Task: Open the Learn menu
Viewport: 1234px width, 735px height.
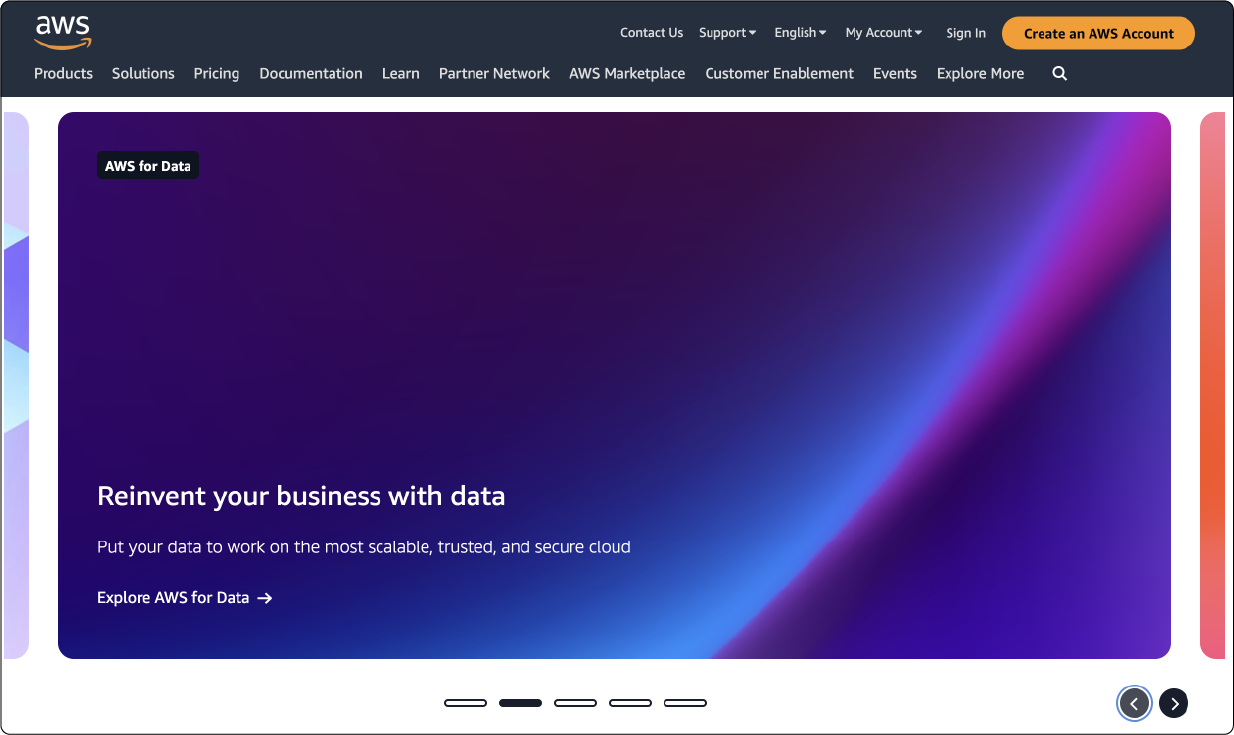Action: 401,73
